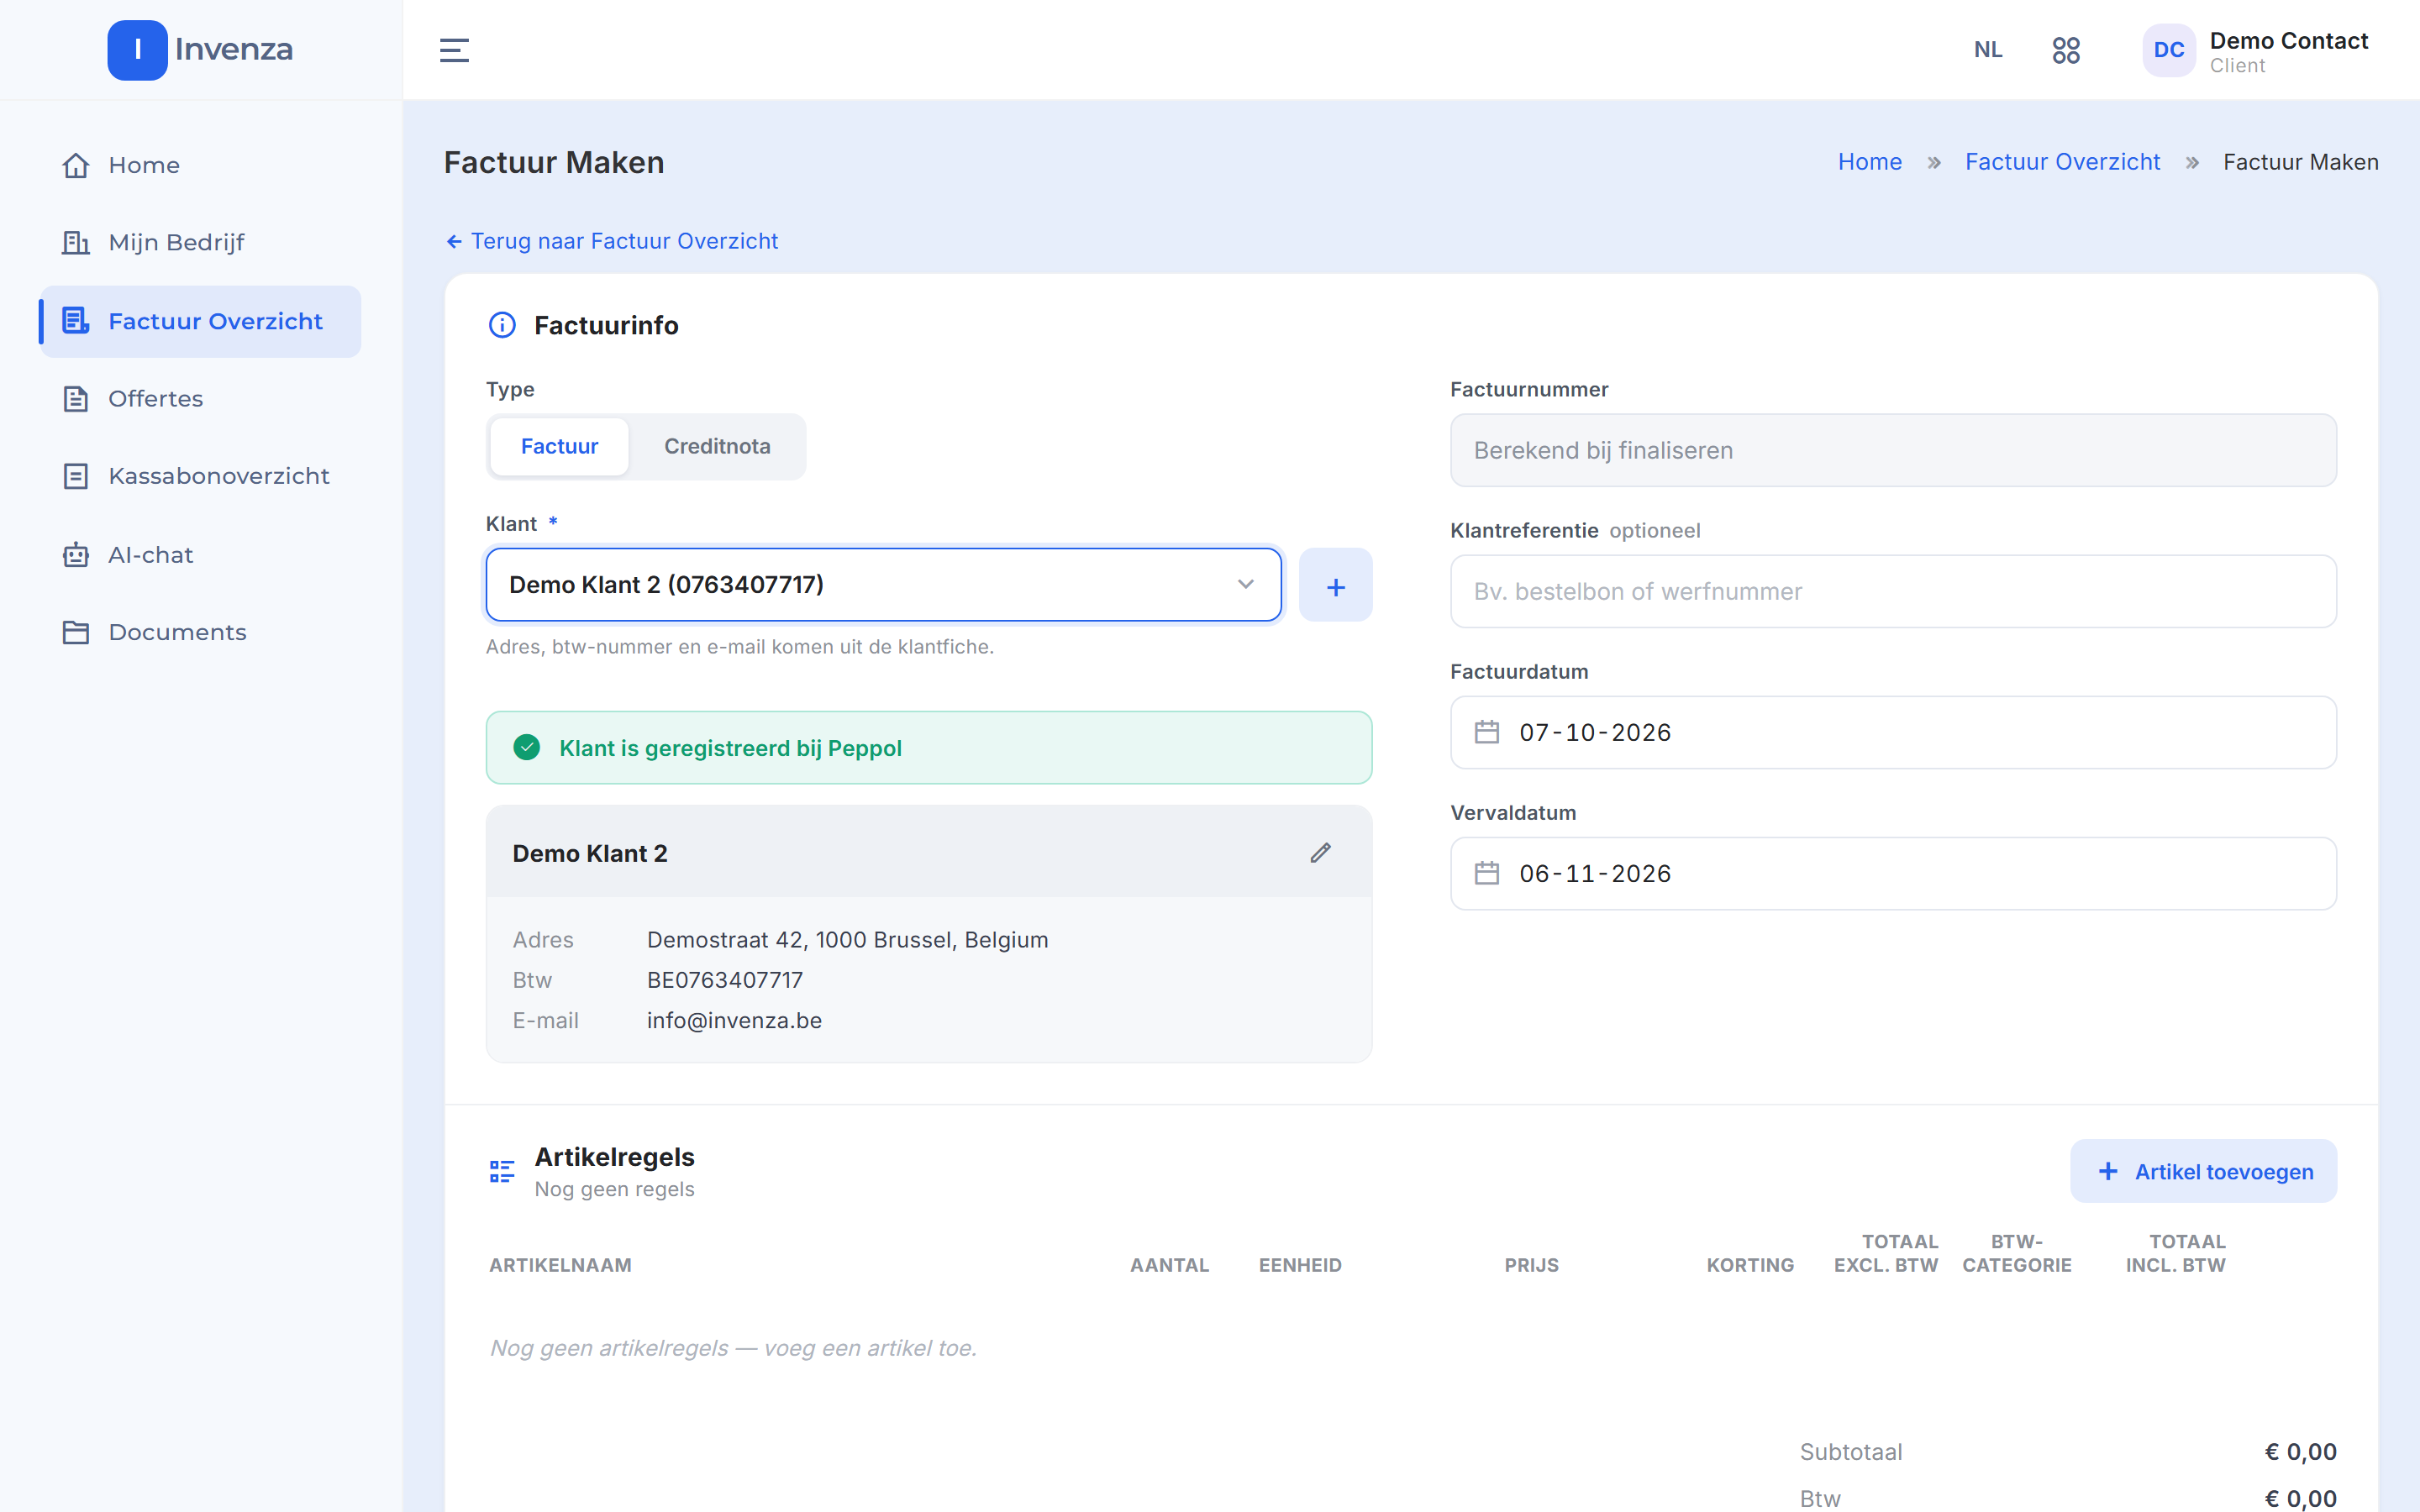The height and width of the screenshot is (1512, 2420).
Task: Open Demo Contact profile menu
Action: (x=2288, y=52)
